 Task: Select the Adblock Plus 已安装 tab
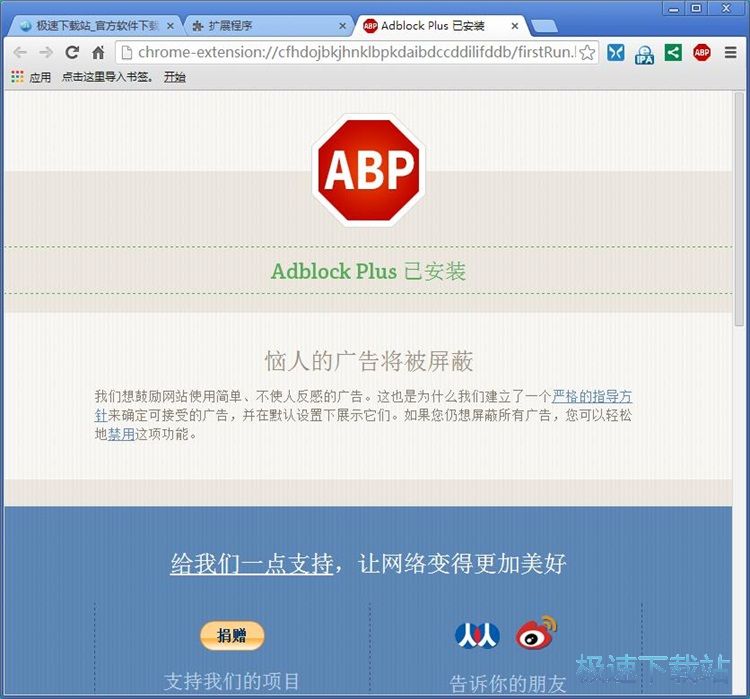[433, 26]
